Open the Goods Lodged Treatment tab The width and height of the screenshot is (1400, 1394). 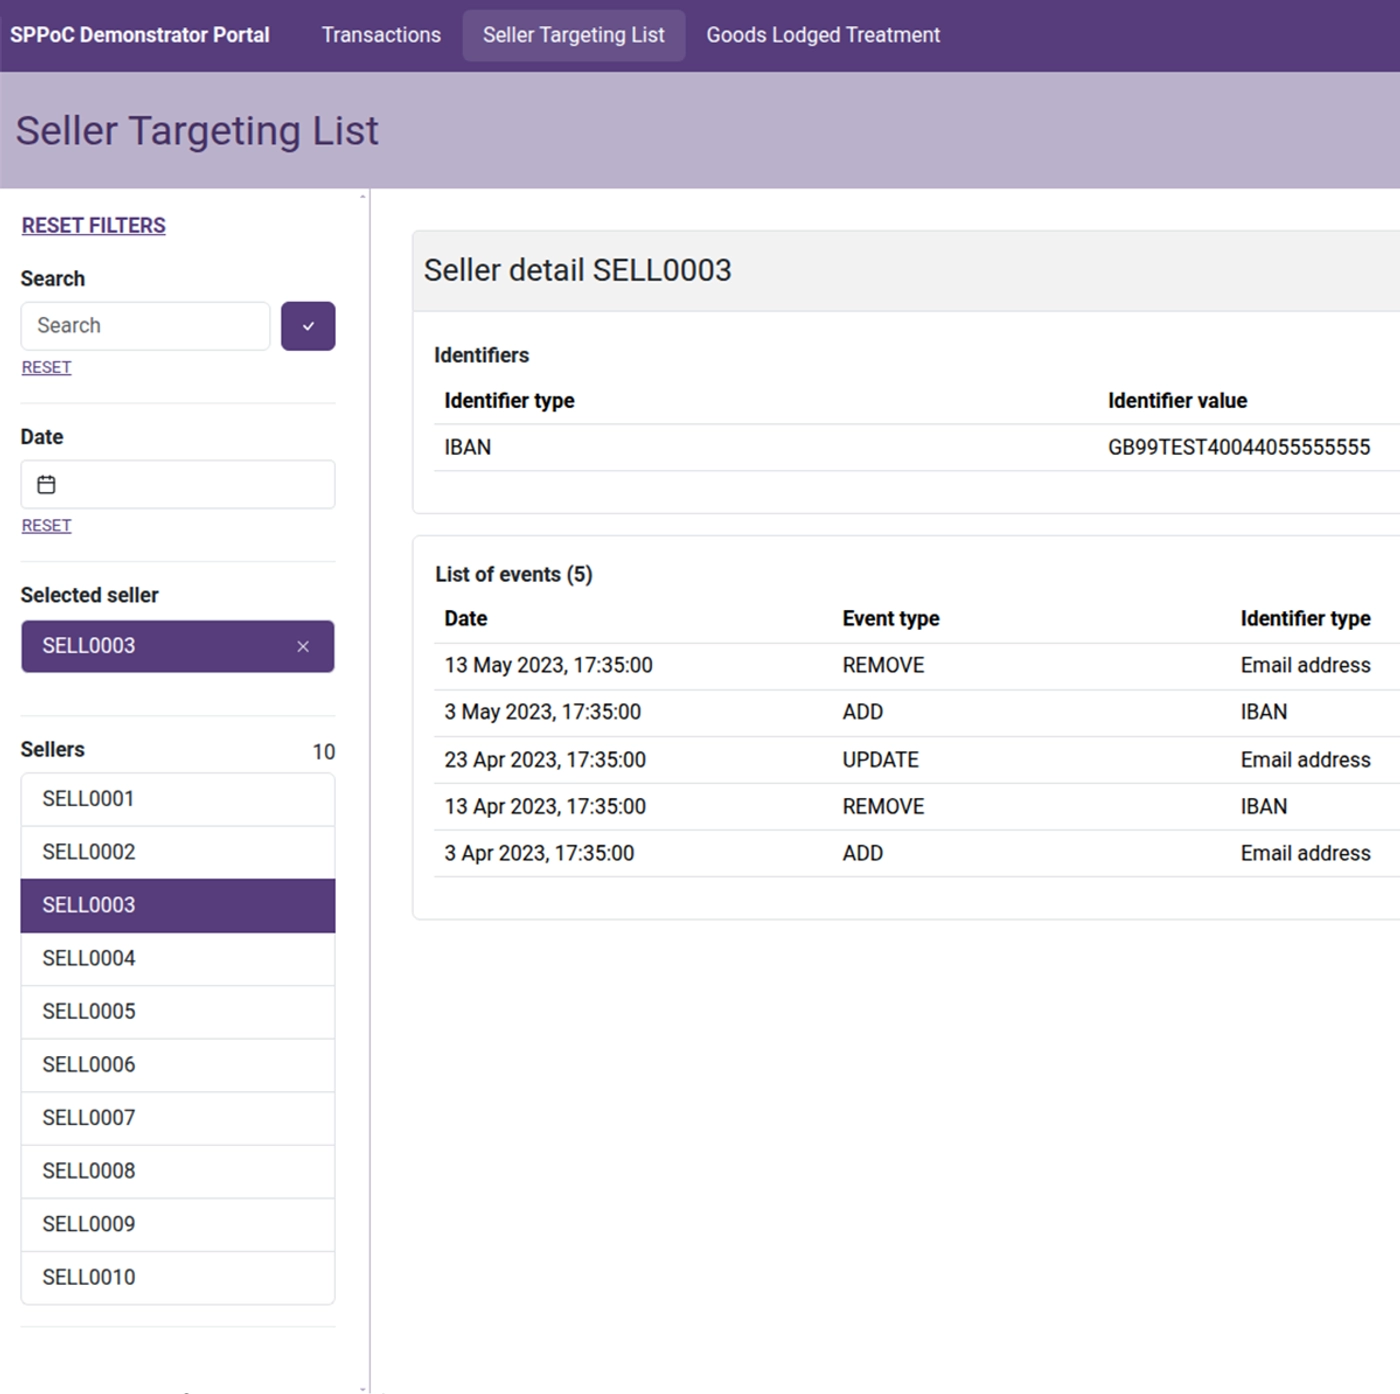(x=822, y=34)
